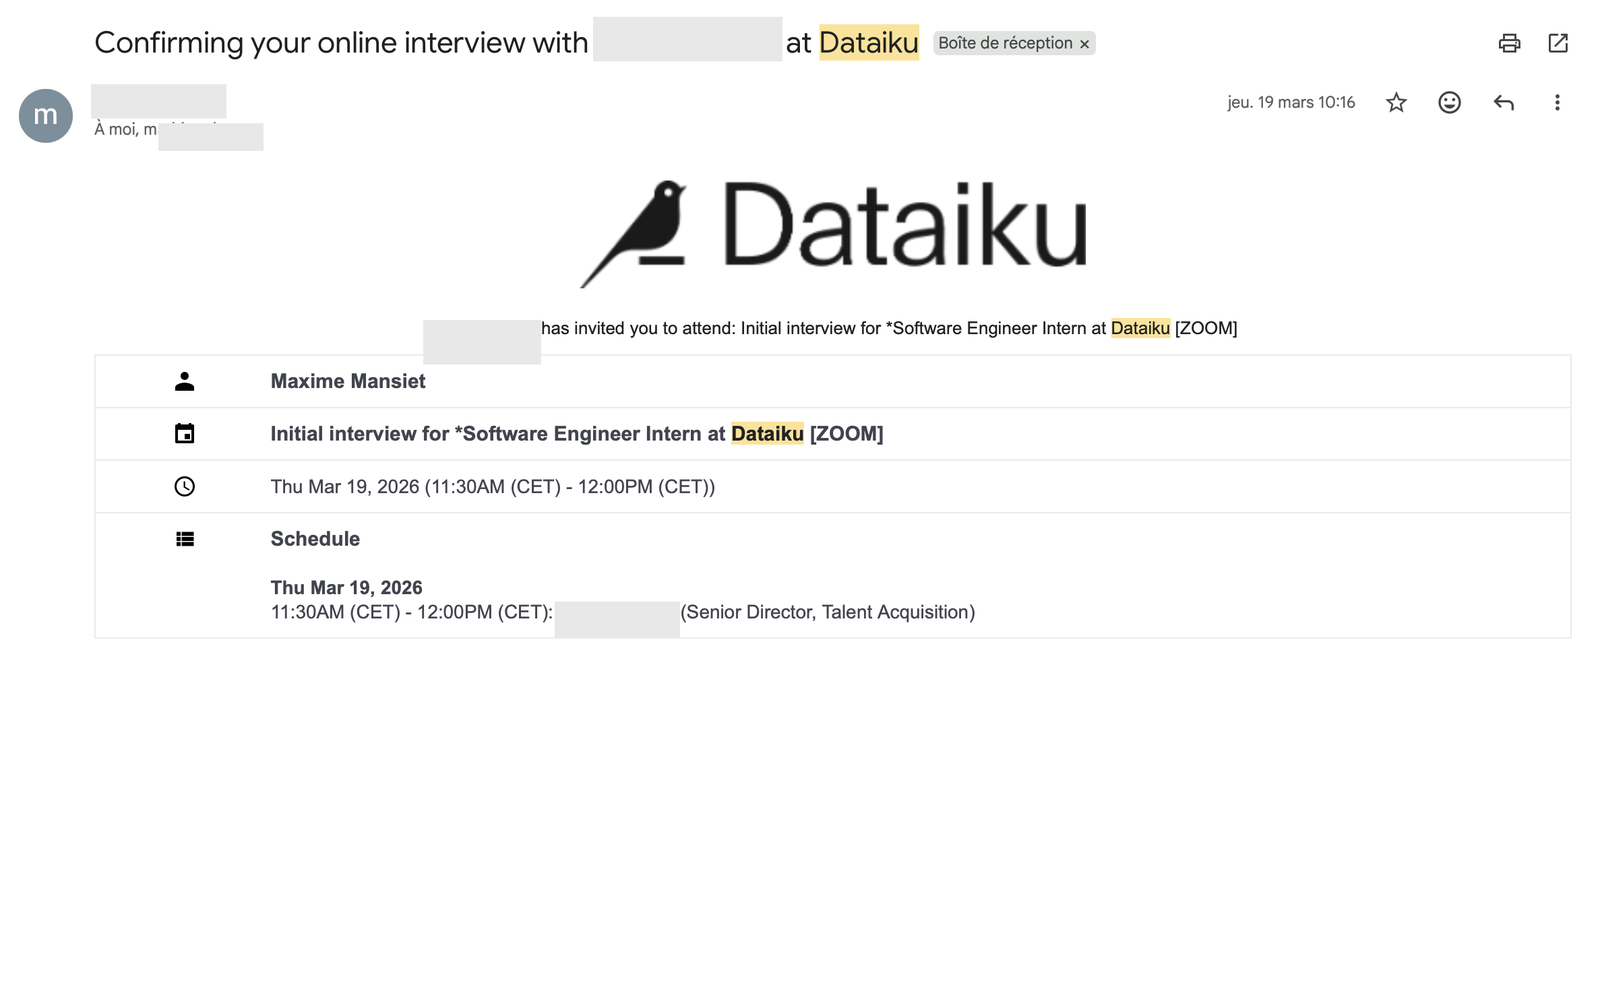The height and width of the screenshot is (1000, 1600).
Task: Select the Thu Mar 19 2026 date text
Action: point(346,587)
